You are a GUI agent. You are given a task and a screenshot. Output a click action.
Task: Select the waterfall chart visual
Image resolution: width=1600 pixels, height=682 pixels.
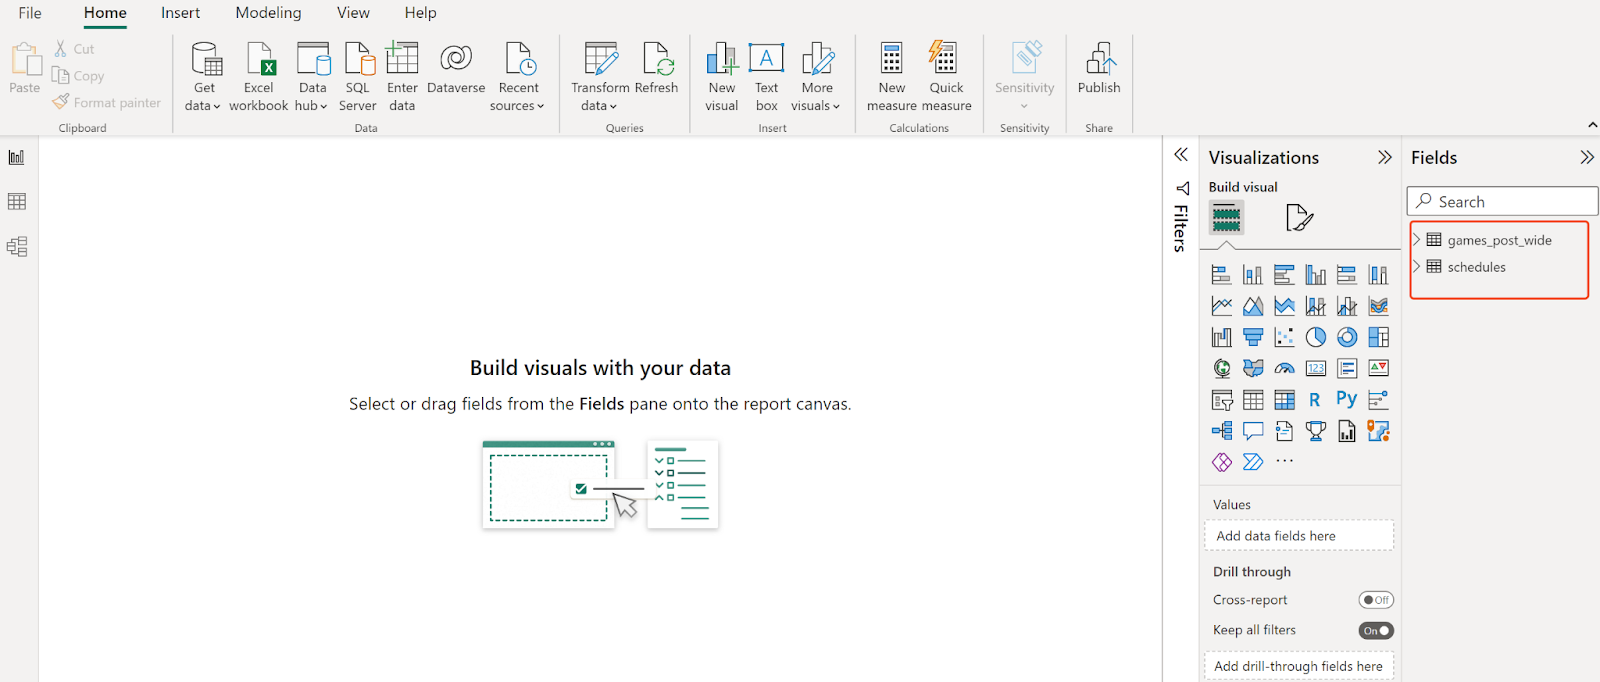click(x=1221, y=337)
